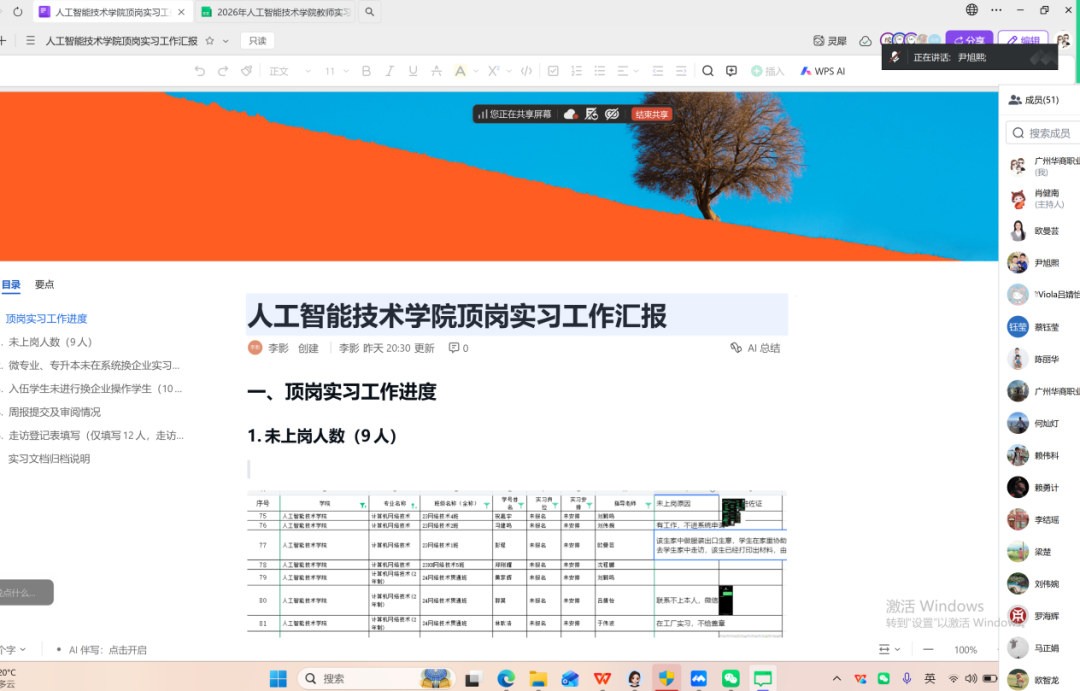Open the find magnifier in the toolbar

click(707, 71)
